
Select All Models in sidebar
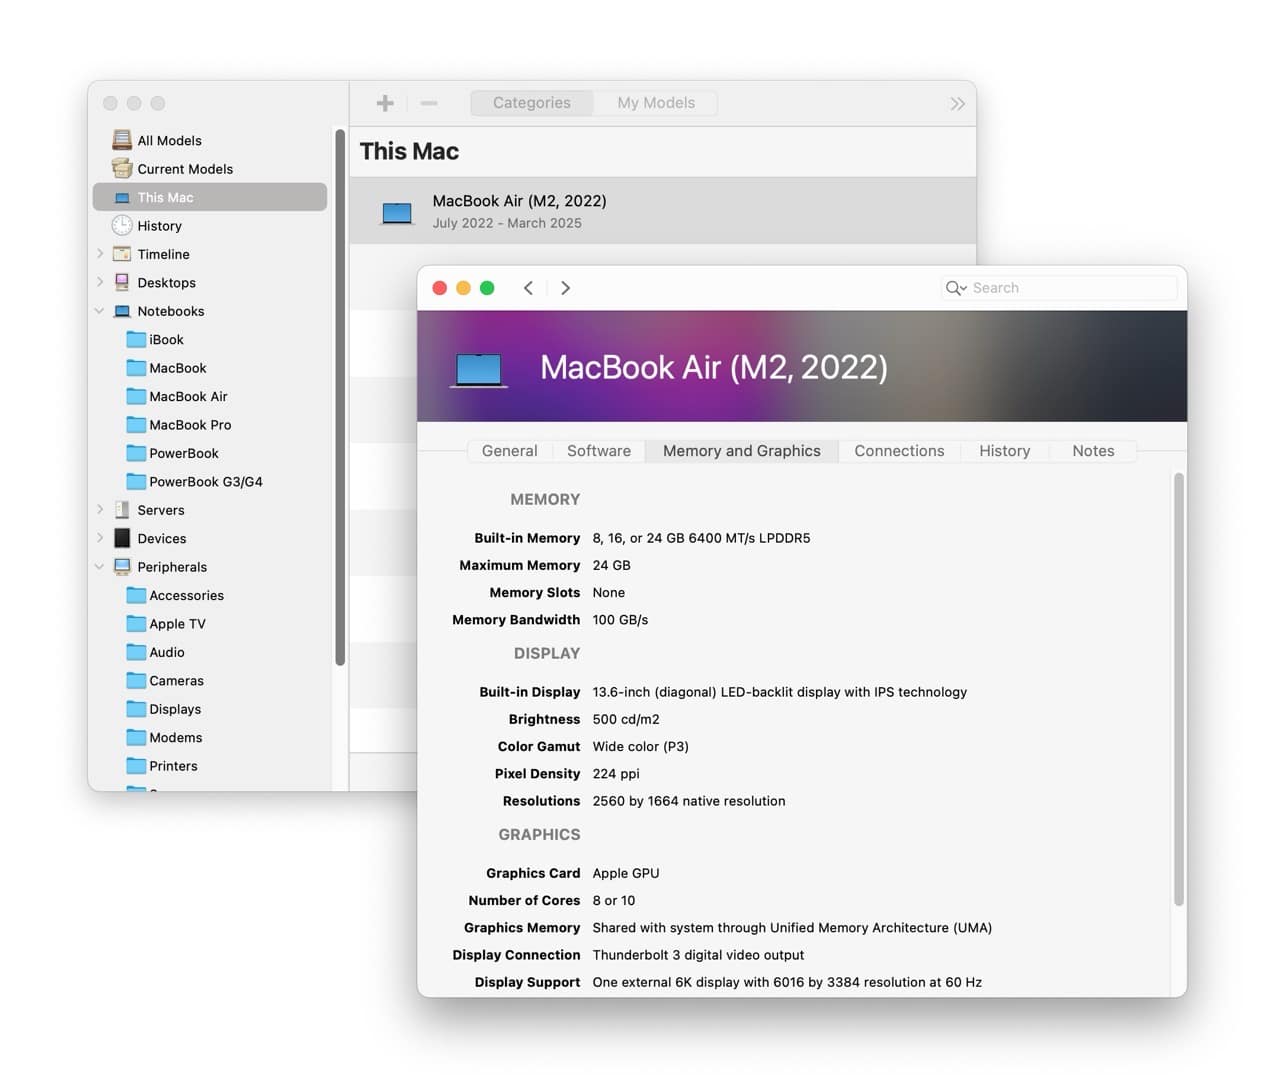tap(210, 140)
